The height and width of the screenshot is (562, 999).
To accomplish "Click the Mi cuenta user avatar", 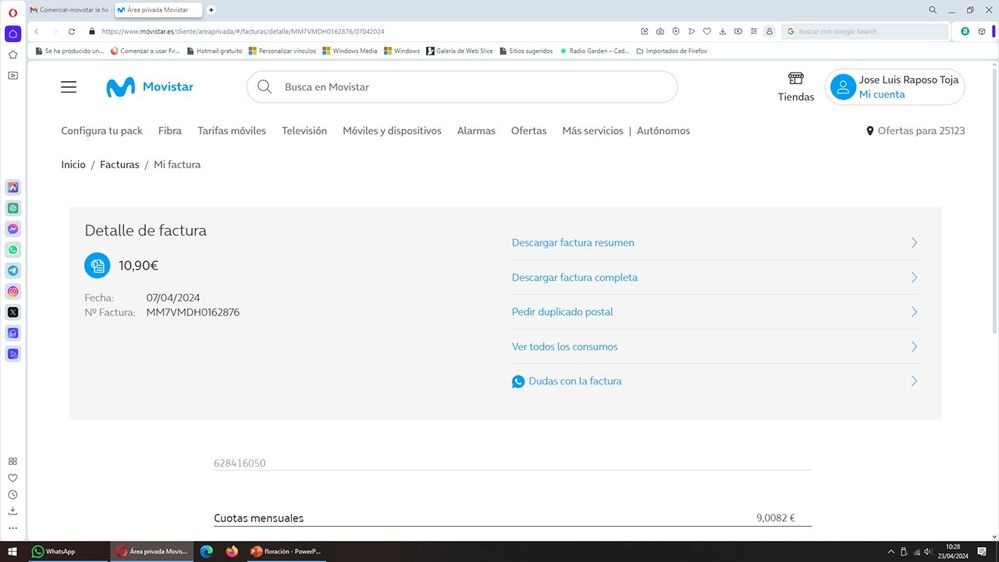I will (x=843, y=87).
